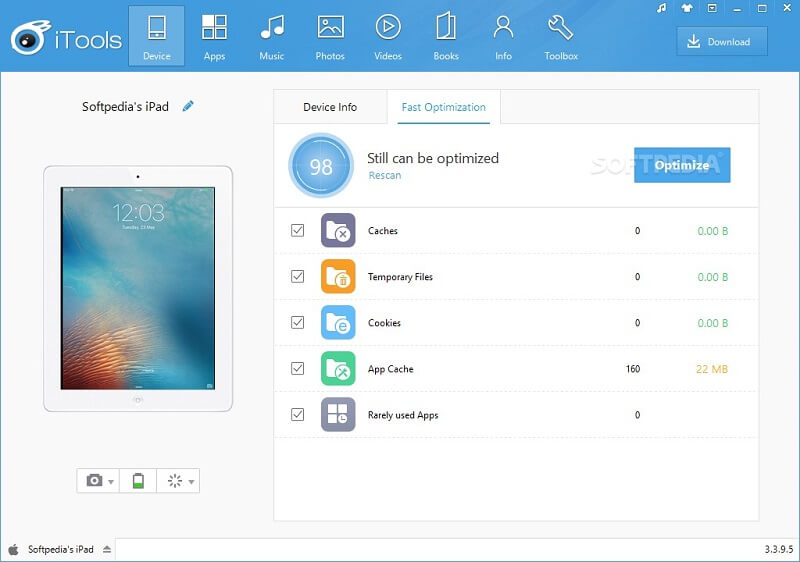Eject Softpedia's iPad from the status bar
The image size is (800, 562).
click(x=107, y=549)
